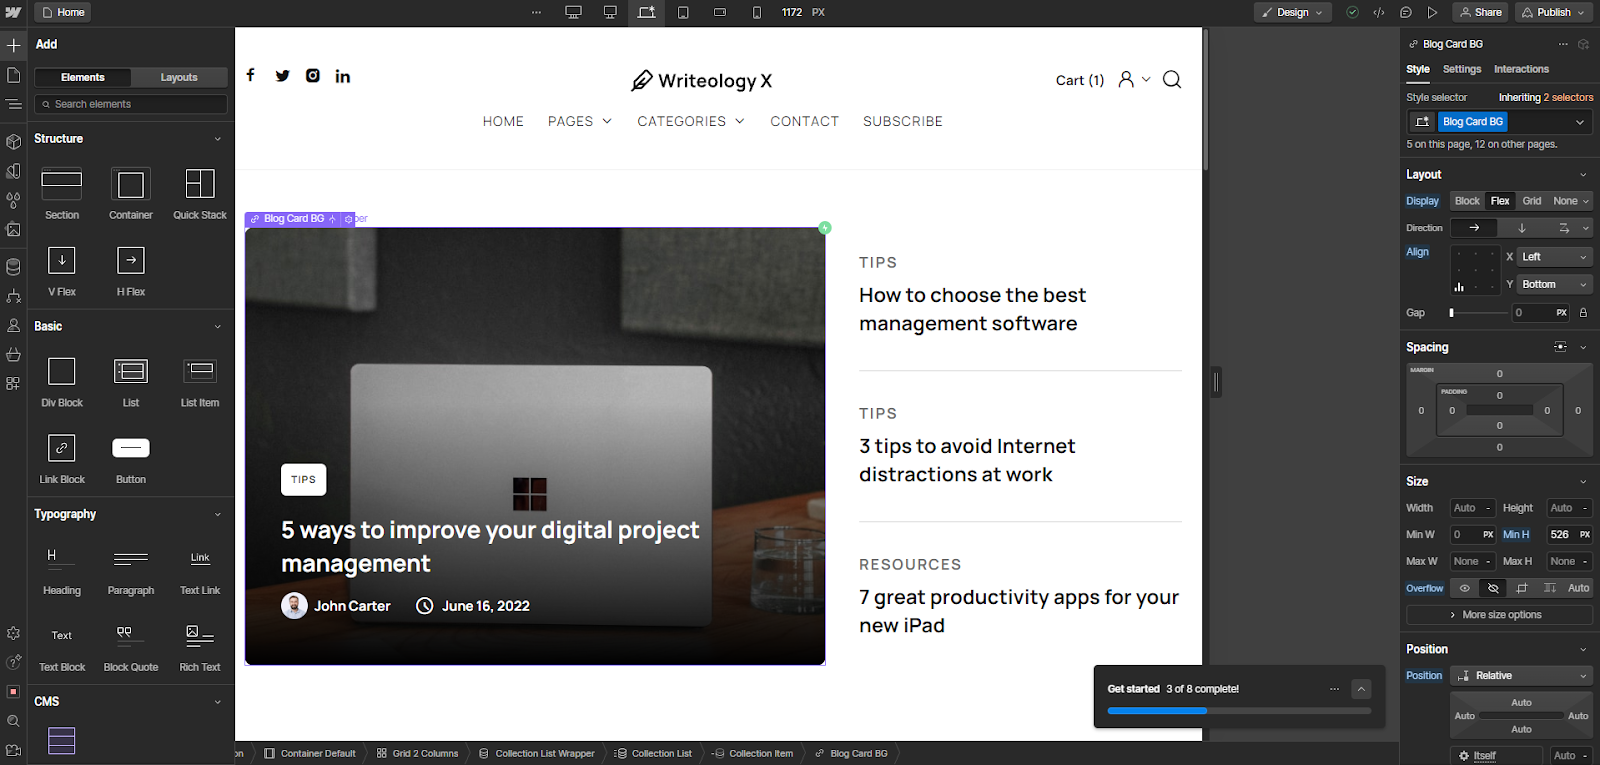
Task: Select the tablet breakpoint icon
Action: tap(683, 12)
